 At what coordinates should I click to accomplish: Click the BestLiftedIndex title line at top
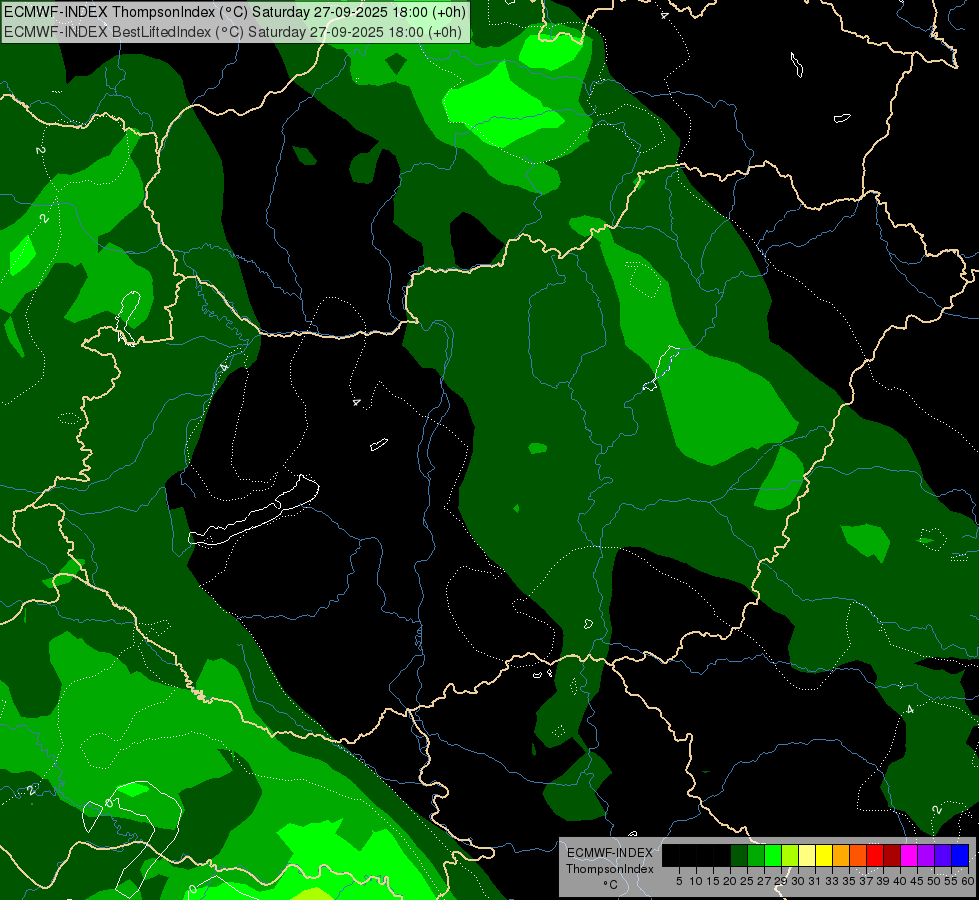tap(234, 31)
